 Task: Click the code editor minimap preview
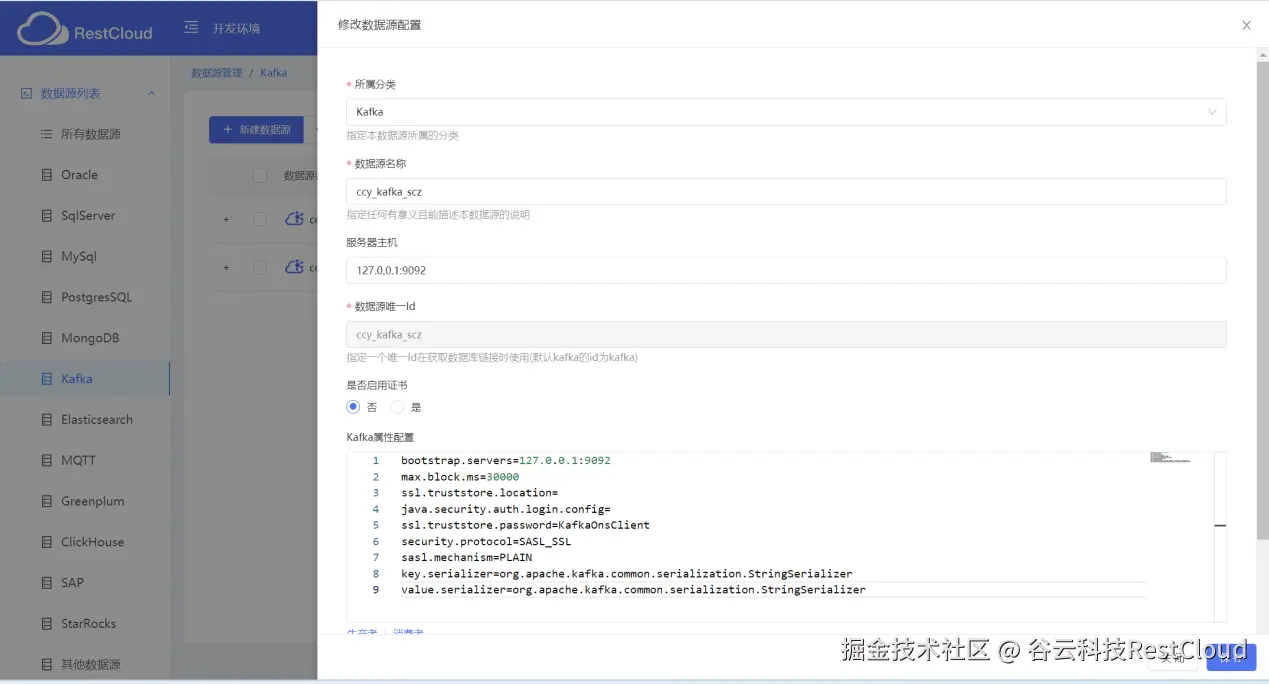pyautogui.click(x=1170, y=458)
